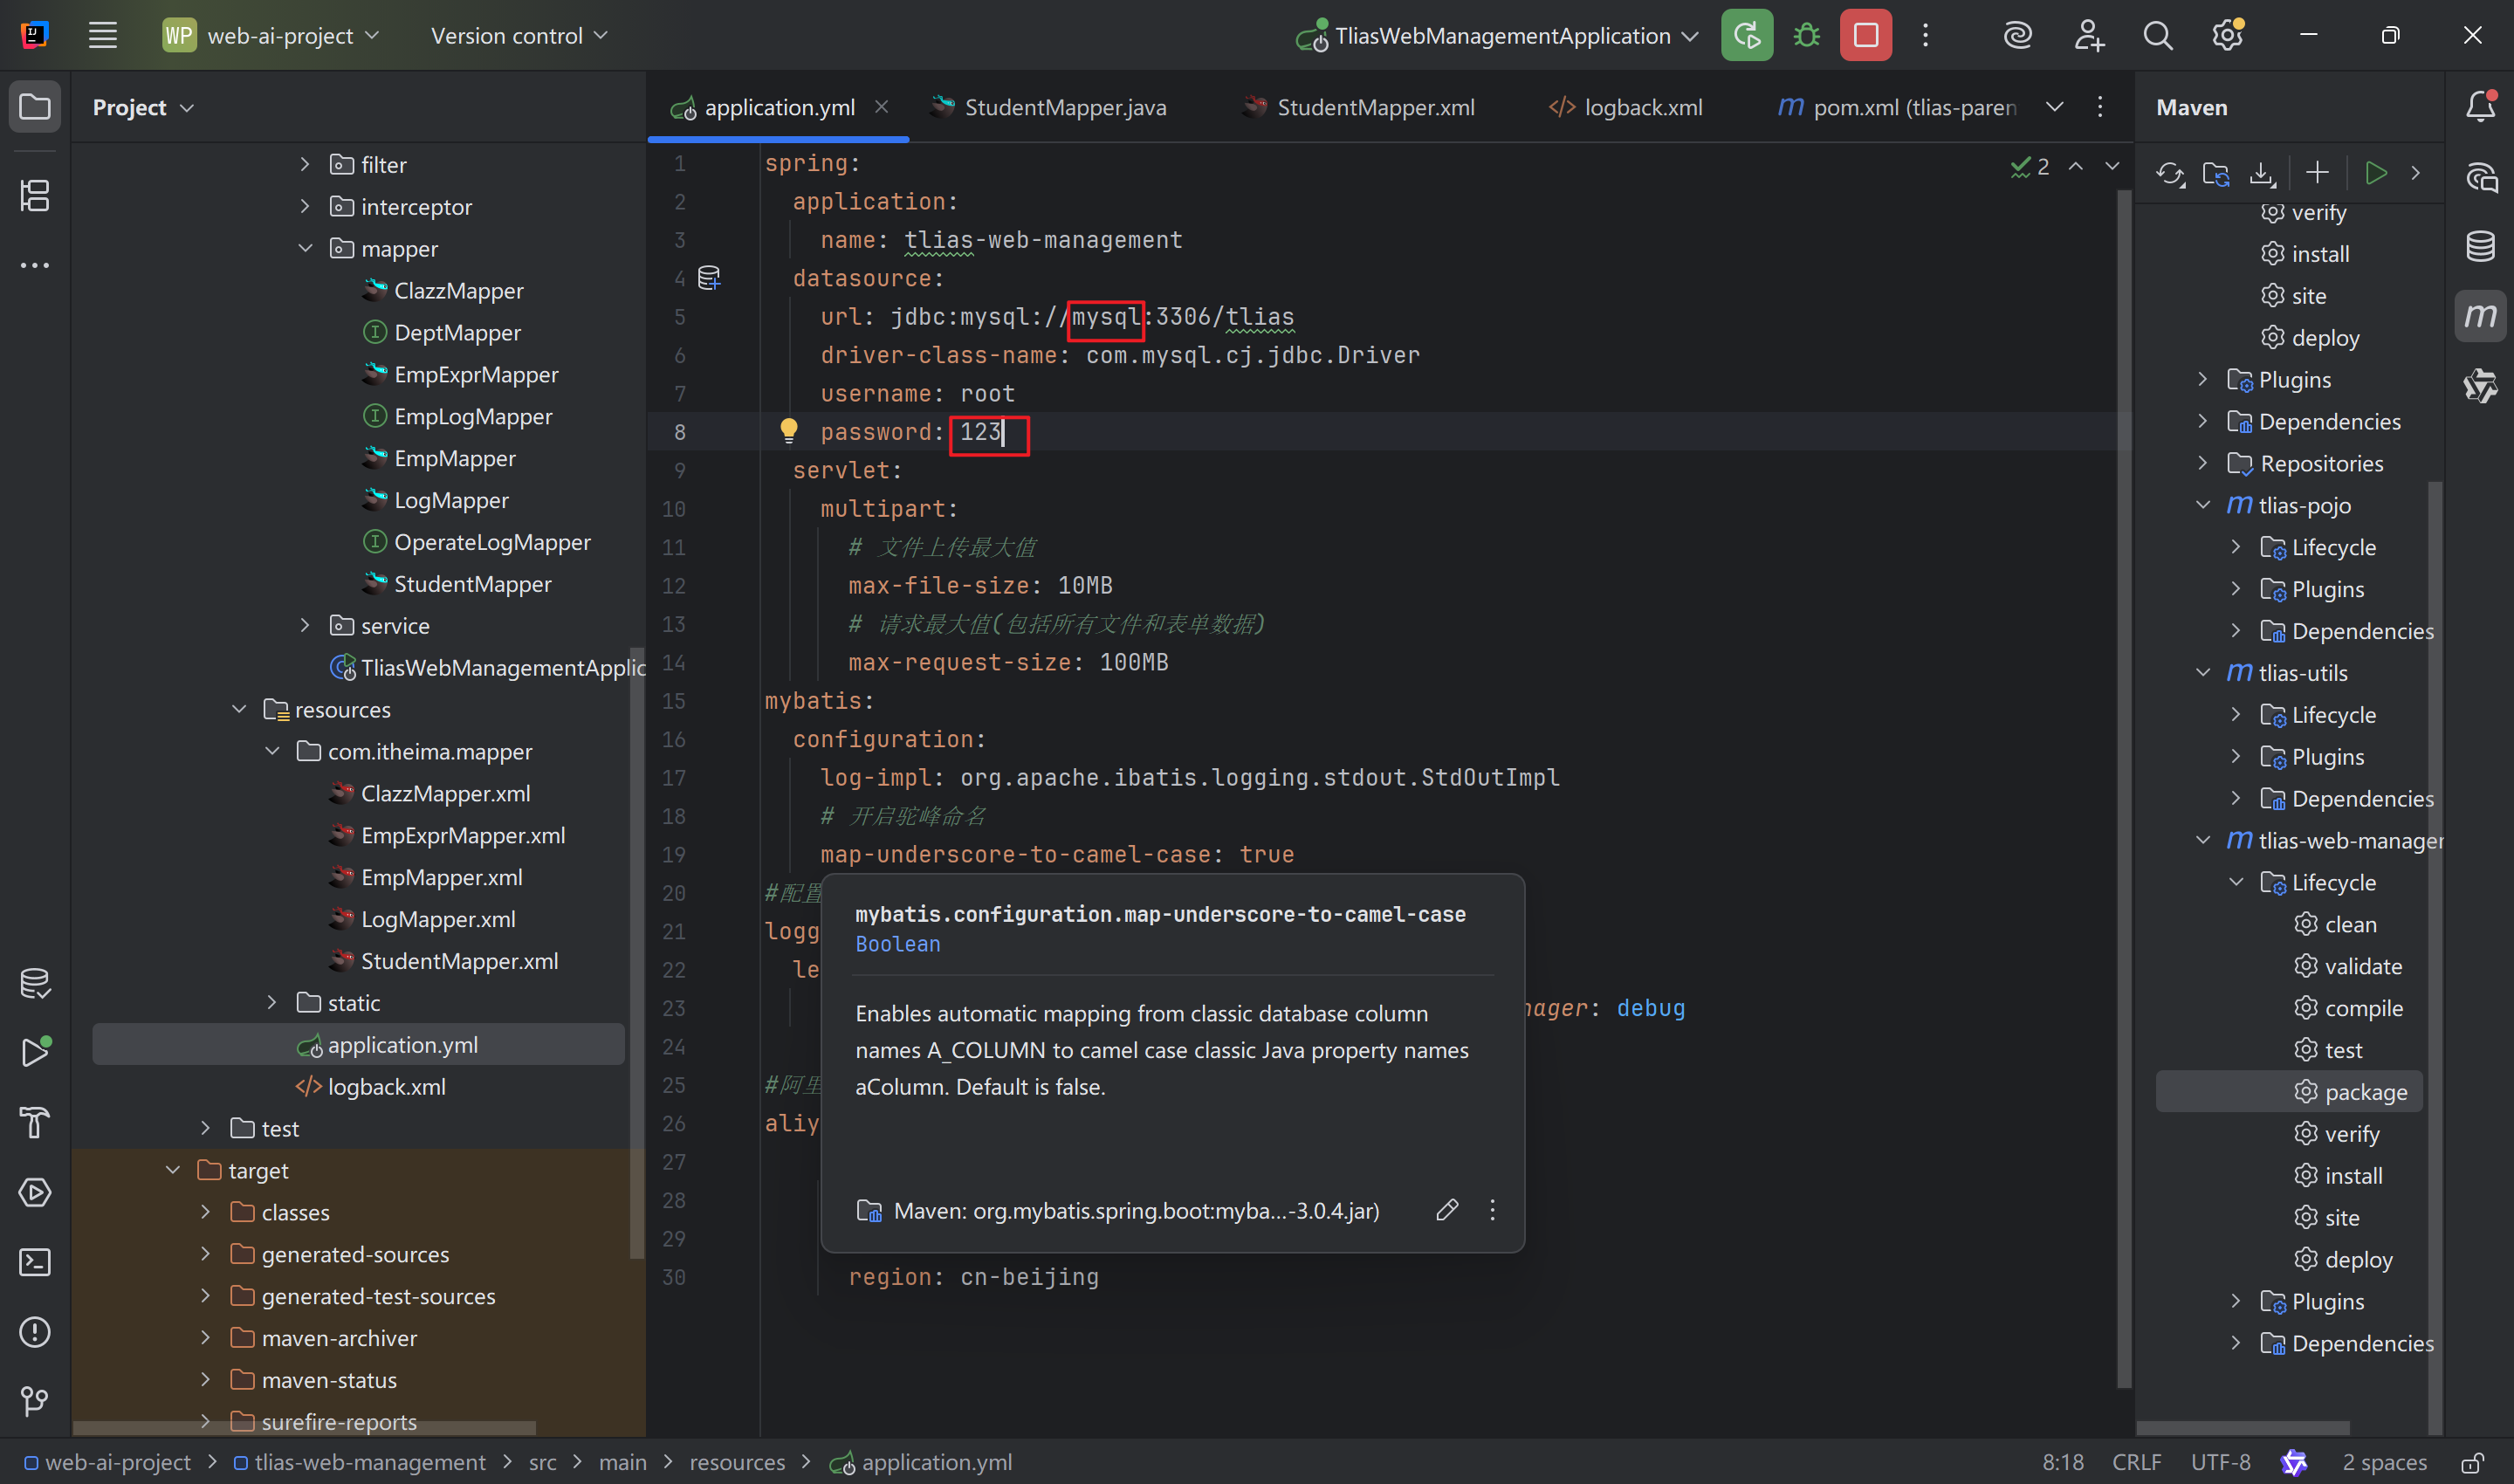Click the yellow lightbulb intention icon
This screenshot has height=1484, width=2514.
pos(788,431)
